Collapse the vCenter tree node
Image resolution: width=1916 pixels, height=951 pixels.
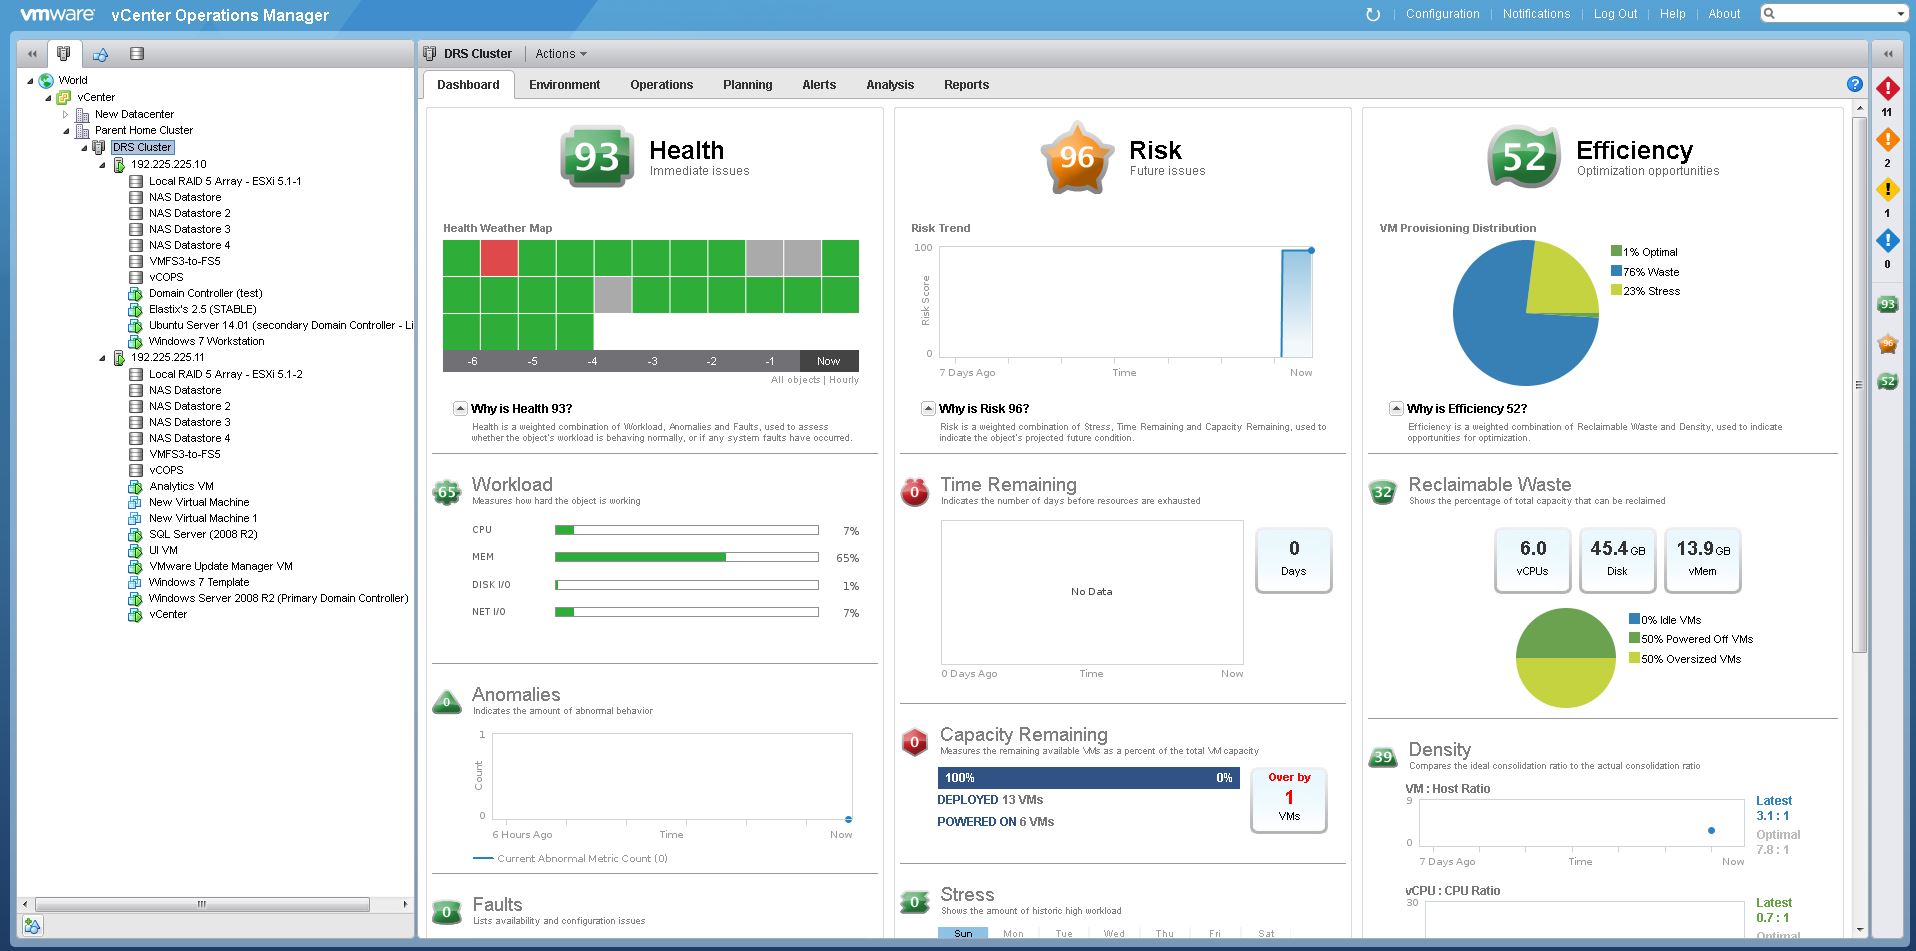tap(48, 98)
